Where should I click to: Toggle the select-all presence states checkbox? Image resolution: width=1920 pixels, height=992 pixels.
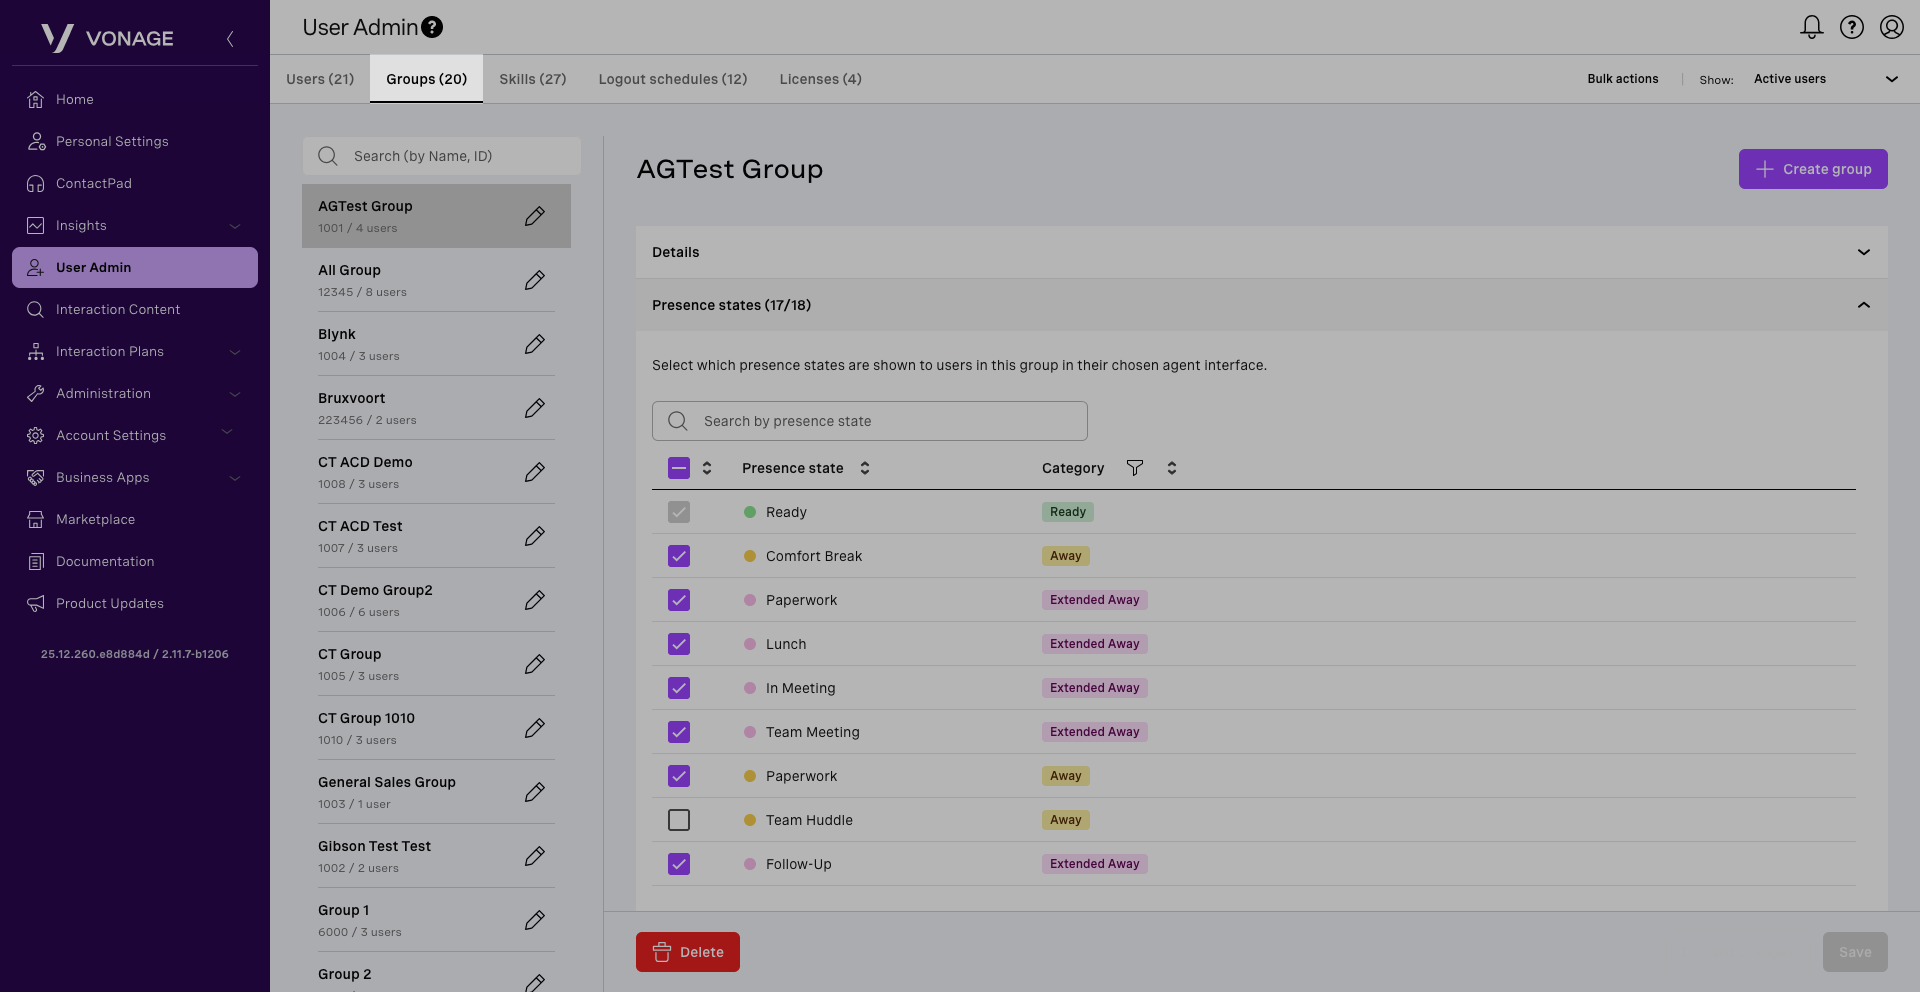tap(679, 468)
